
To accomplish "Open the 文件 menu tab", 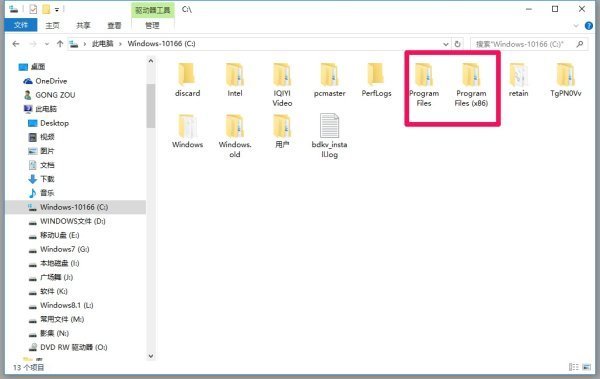I will [x=21, y=25].
